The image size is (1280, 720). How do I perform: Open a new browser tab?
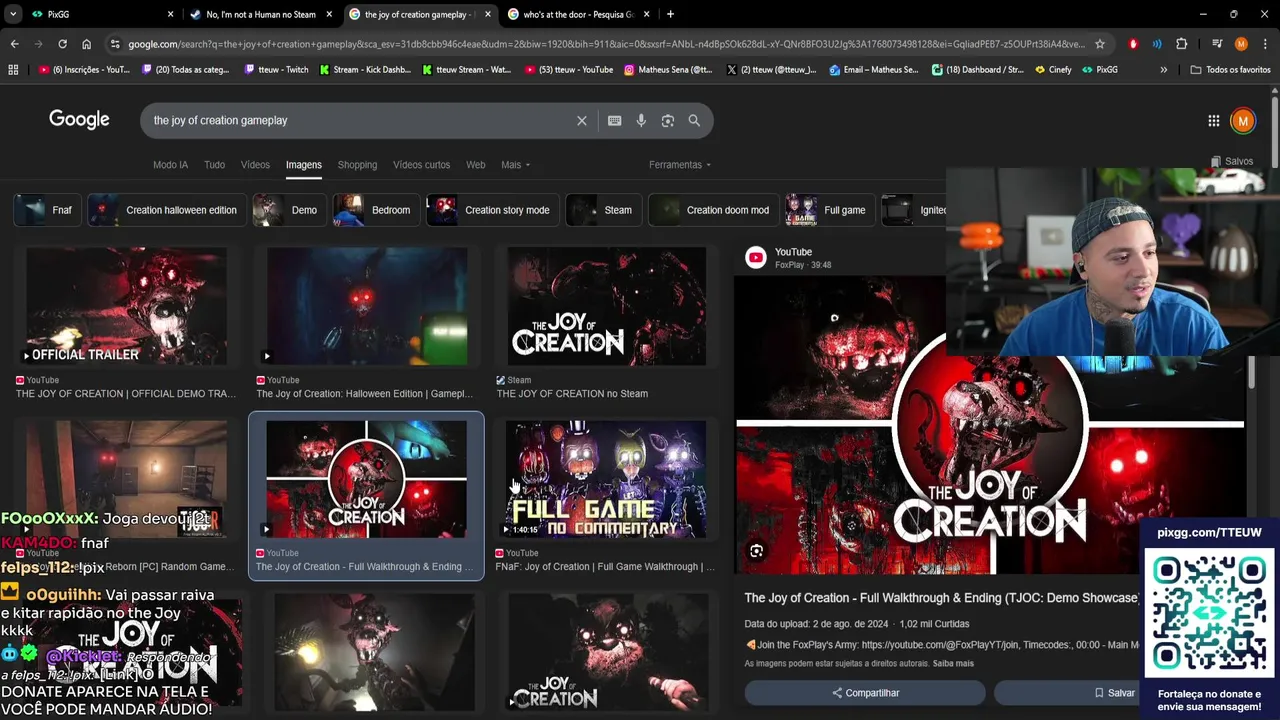pyautogui.click(x=670, y=14)
